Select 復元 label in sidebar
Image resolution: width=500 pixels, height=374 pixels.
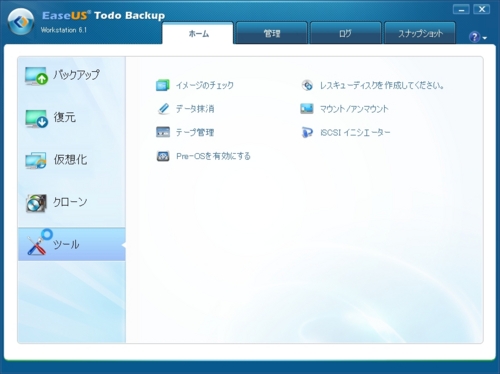pos(65,117)
